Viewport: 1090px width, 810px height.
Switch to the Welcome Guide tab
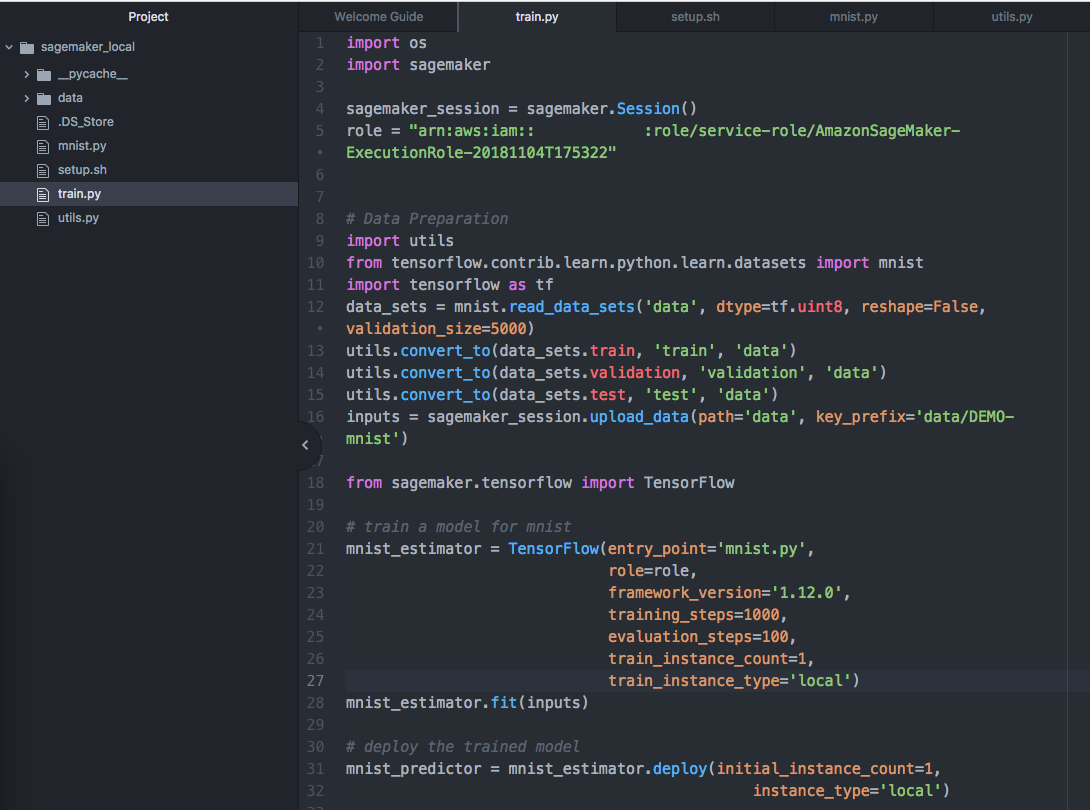pos(378,17)
